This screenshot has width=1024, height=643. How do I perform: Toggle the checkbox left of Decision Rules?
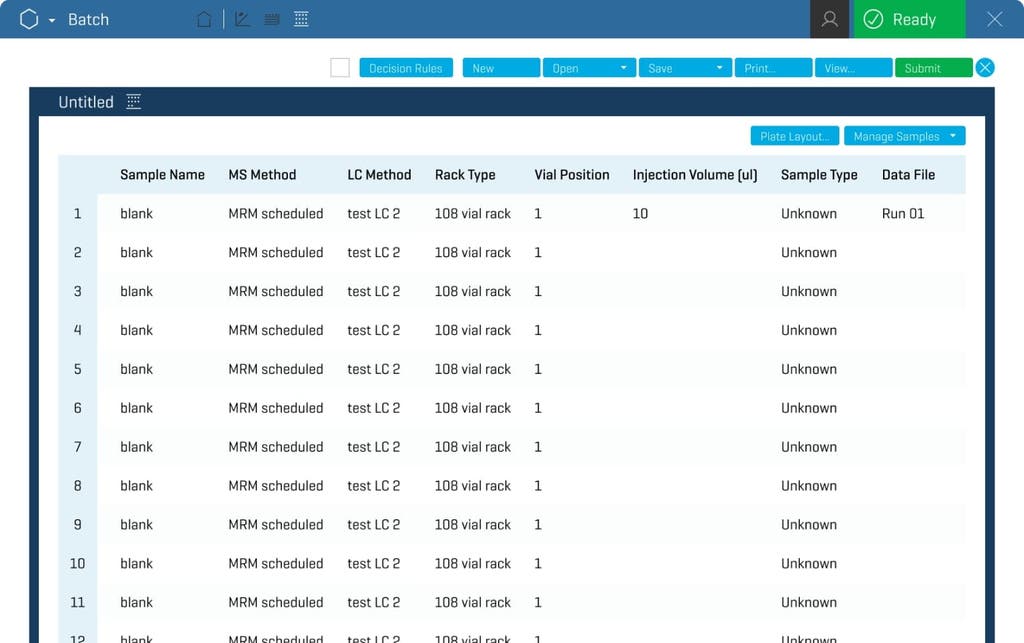(339, 67)
